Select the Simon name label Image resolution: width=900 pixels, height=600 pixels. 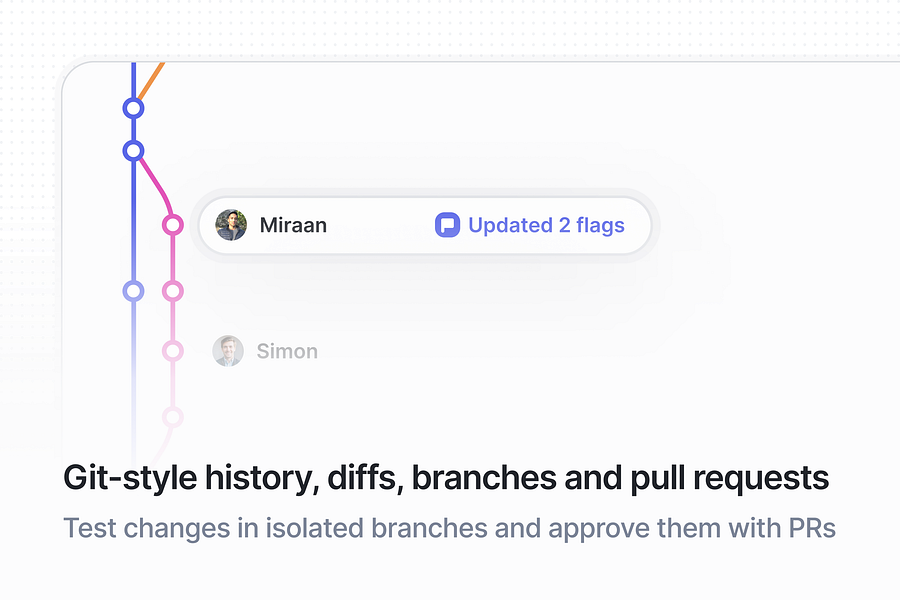(x=287, y=351)
